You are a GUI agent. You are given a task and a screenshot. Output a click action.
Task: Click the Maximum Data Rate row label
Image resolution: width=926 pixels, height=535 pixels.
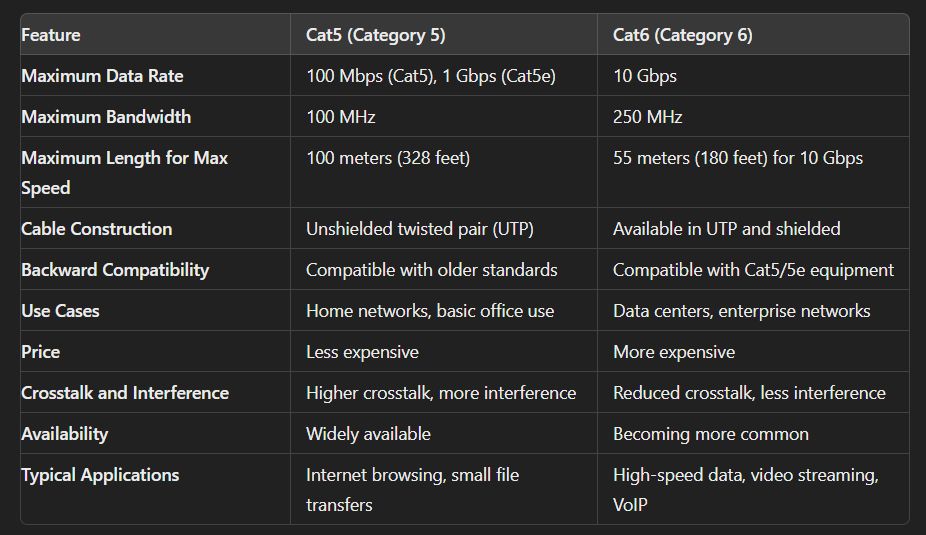[x=102, y=76]
